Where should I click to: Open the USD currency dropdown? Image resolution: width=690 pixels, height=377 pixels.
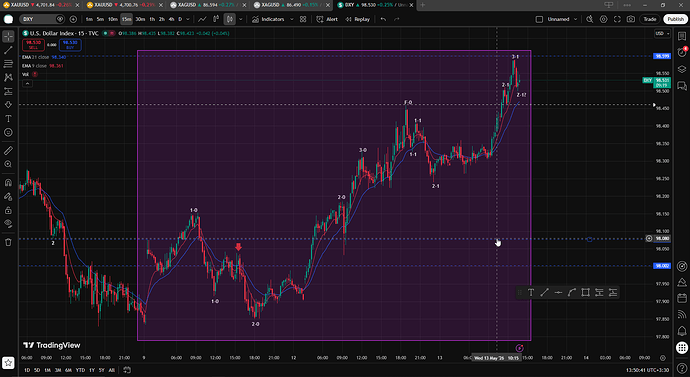(x=662, y=33)
